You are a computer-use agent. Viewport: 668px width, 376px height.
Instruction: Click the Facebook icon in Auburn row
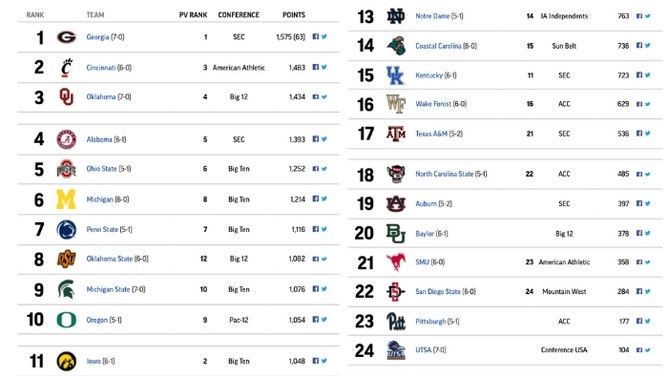tap(639, 204)
